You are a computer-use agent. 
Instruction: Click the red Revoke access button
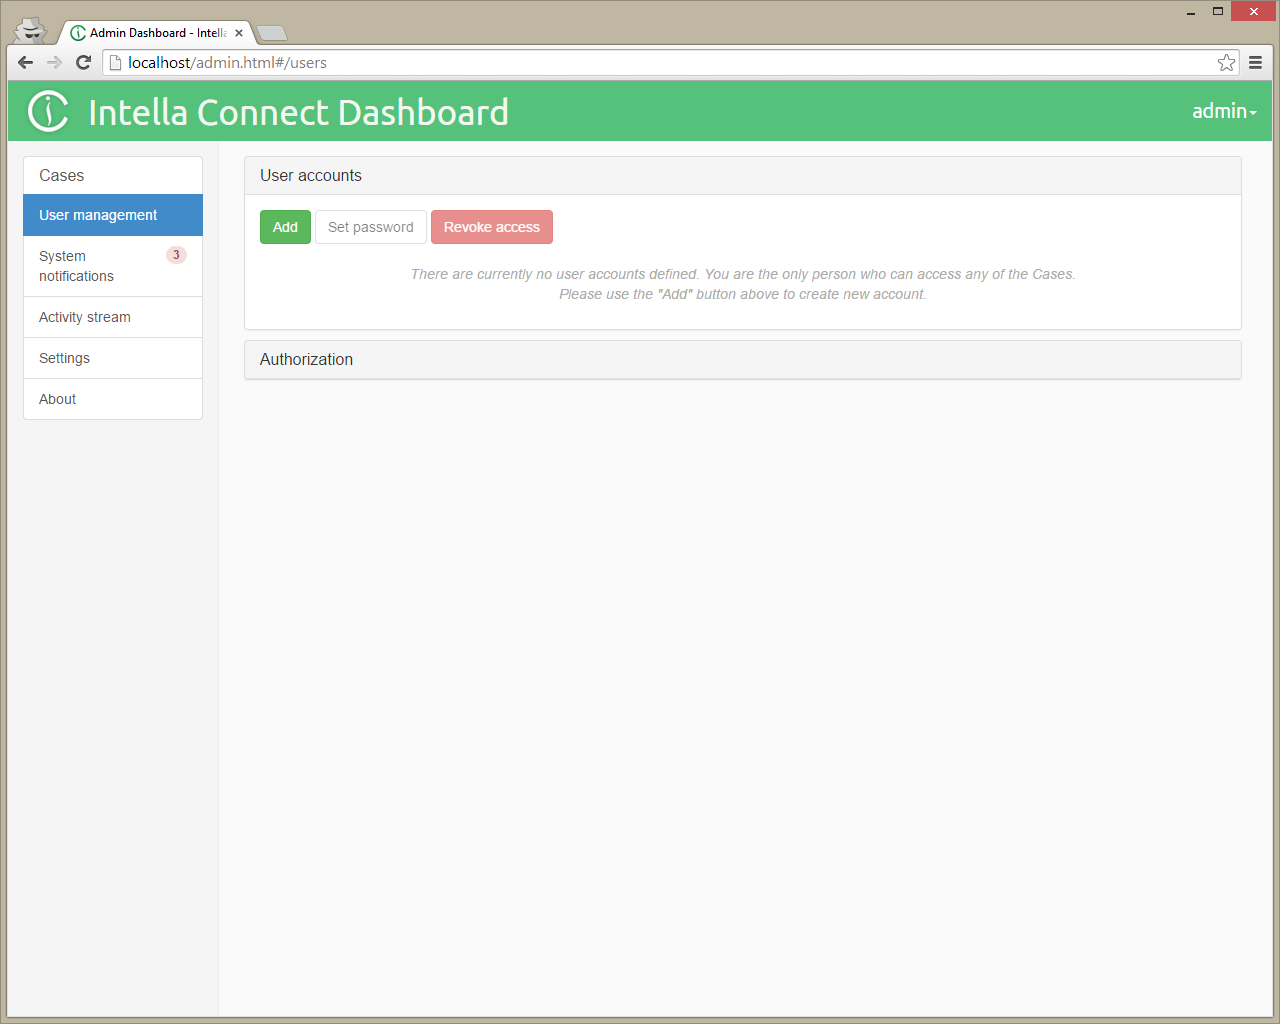click(491, 227)
